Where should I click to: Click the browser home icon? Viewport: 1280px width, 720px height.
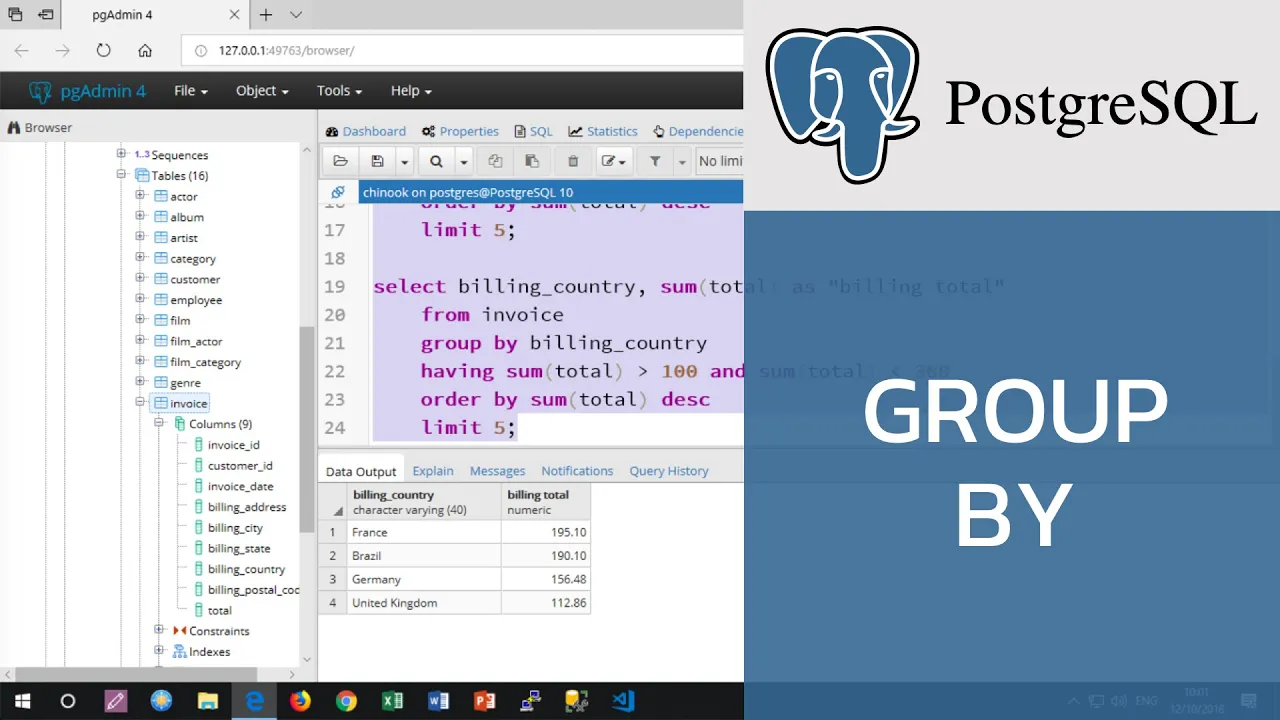pyautogui.click(x=145, y=50)
